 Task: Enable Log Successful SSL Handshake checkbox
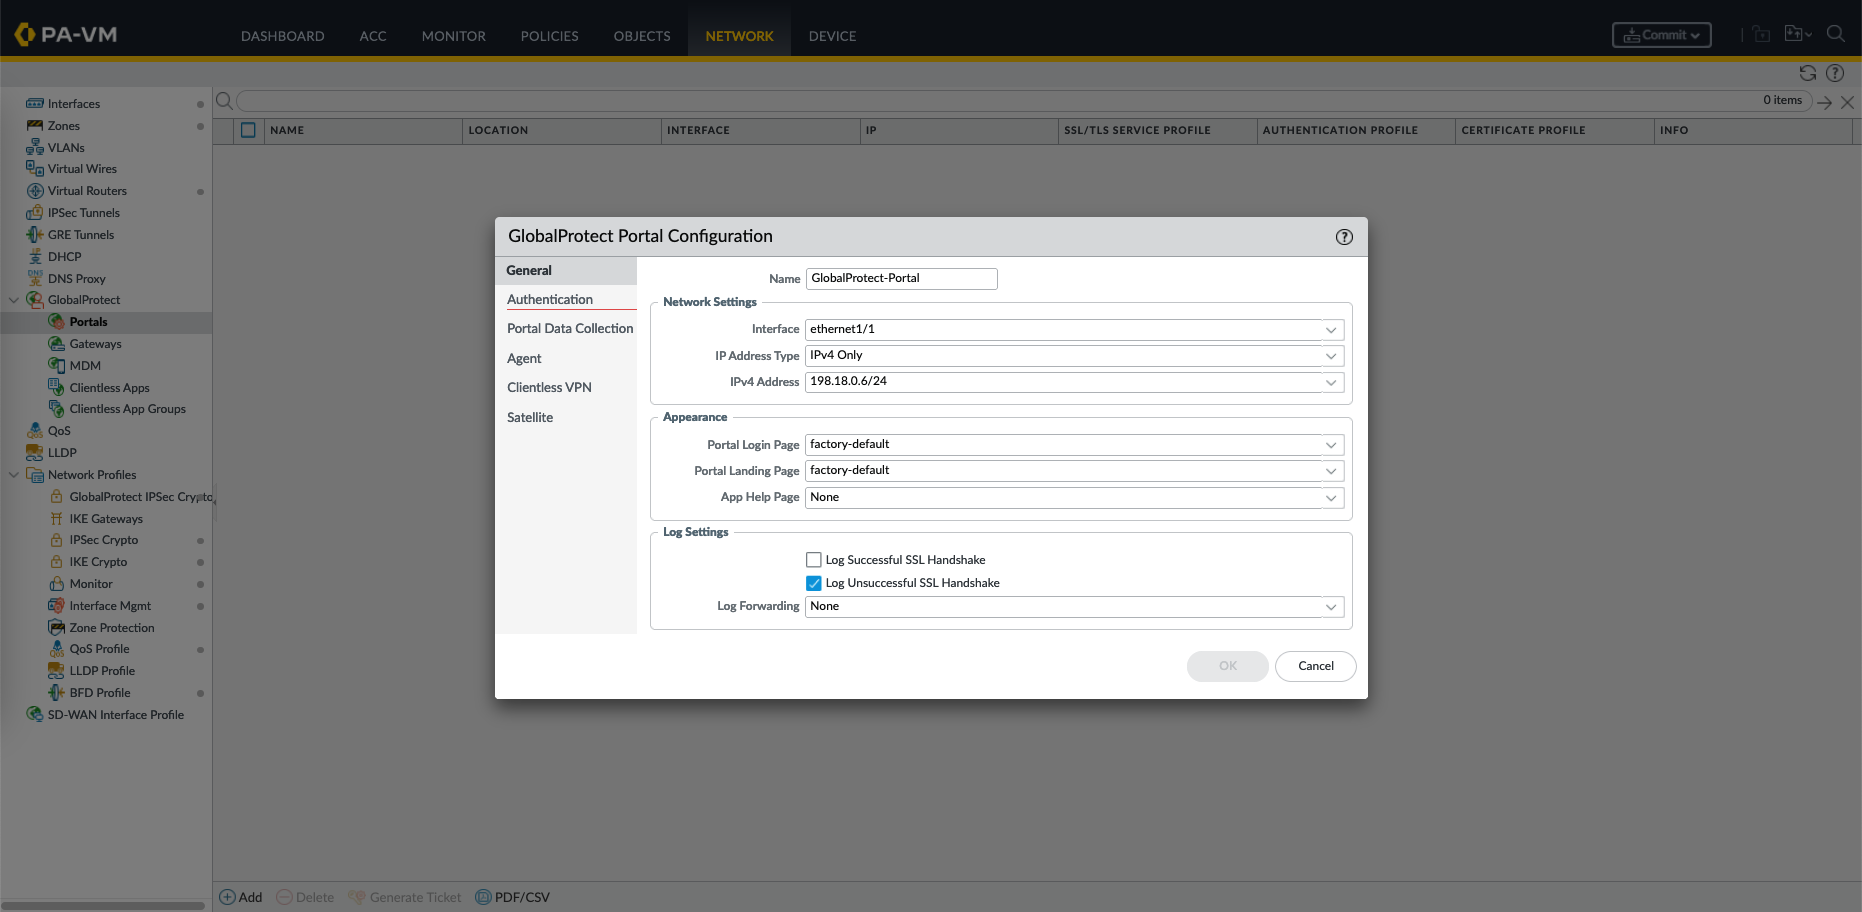(x=814, y=560)
